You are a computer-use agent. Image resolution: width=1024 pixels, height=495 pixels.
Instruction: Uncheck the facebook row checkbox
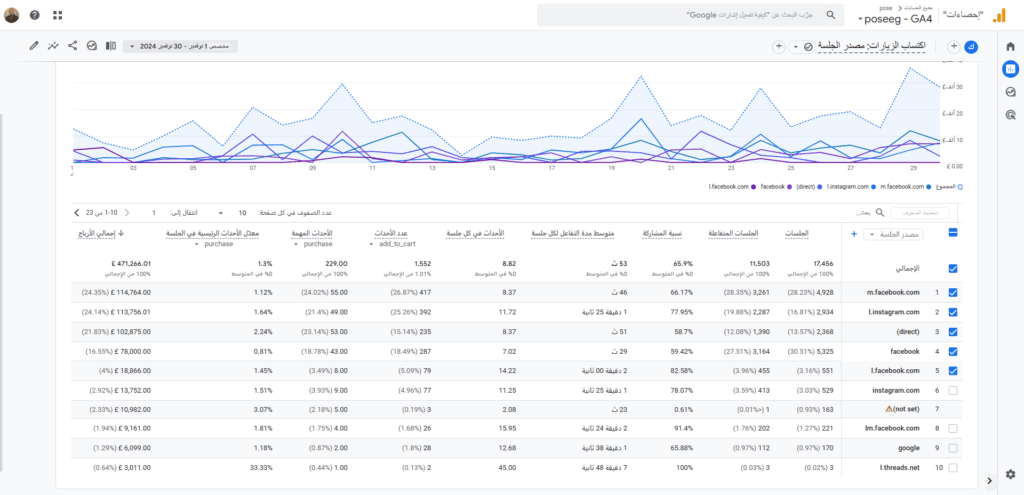tap(952, 351)
